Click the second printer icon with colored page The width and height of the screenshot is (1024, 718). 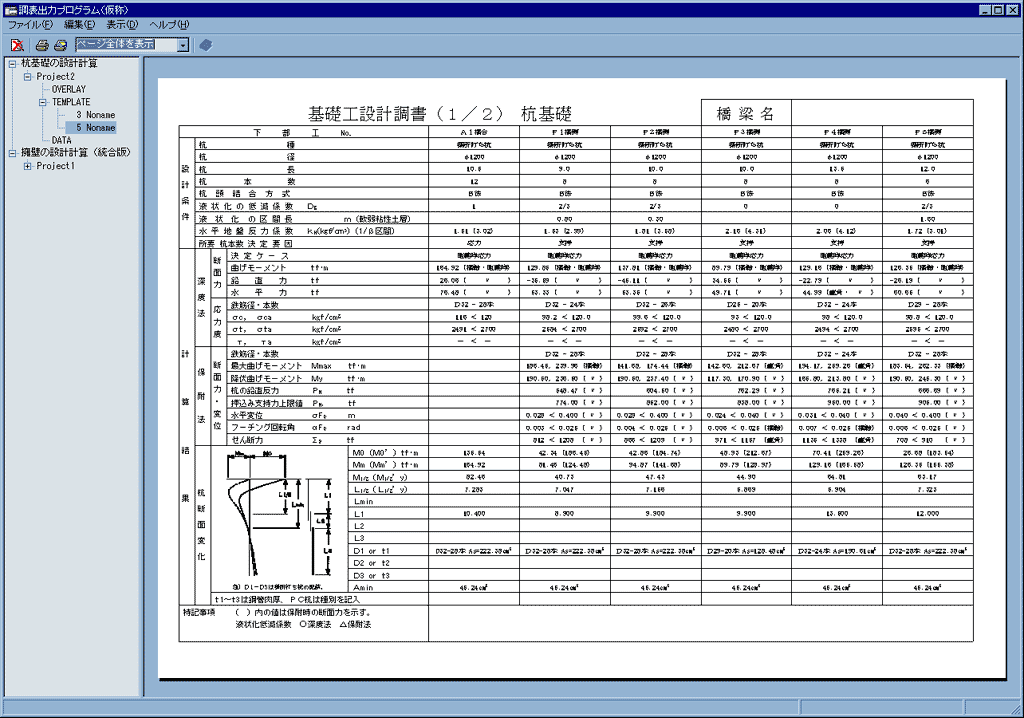click(x=60, y=44)
